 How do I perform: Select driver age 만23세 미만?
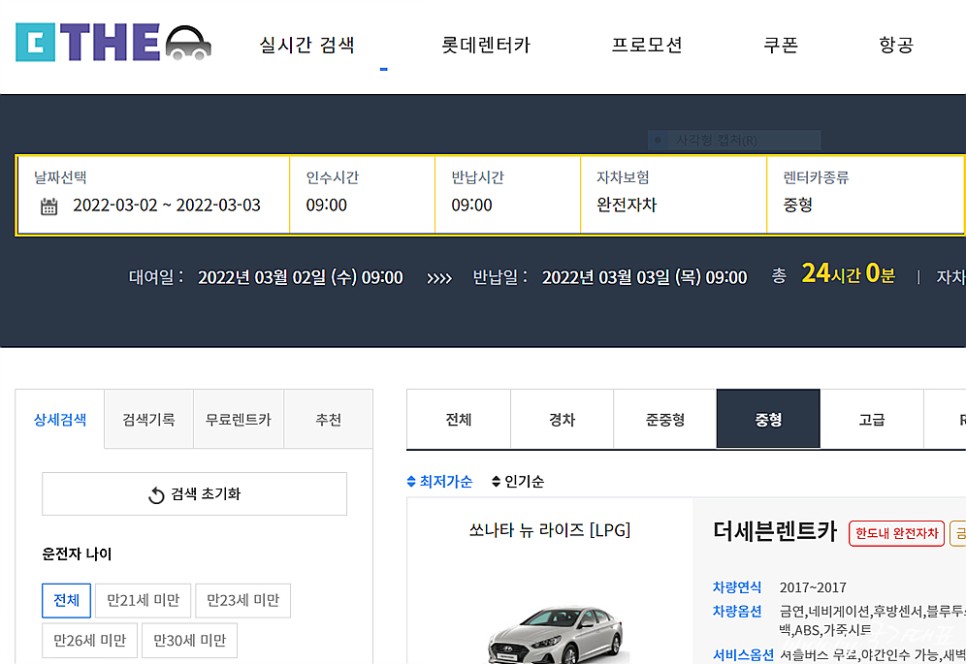click(243, 601)
